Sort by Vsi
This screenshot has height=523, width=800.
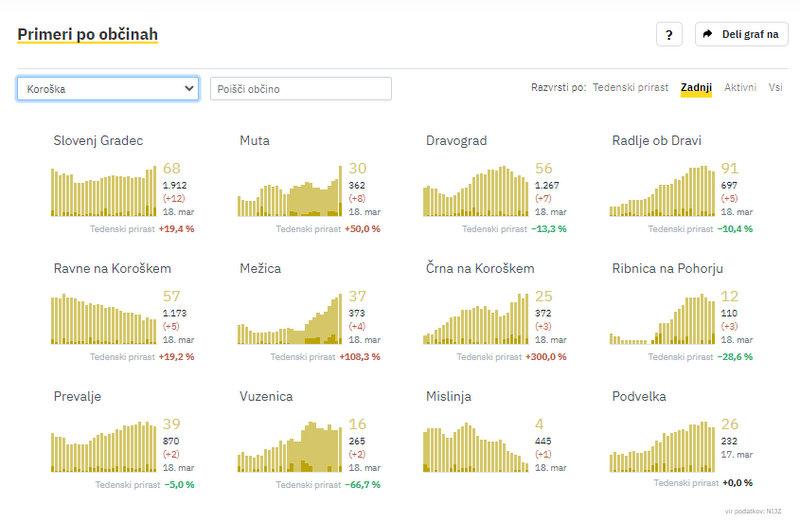[776, 88]
